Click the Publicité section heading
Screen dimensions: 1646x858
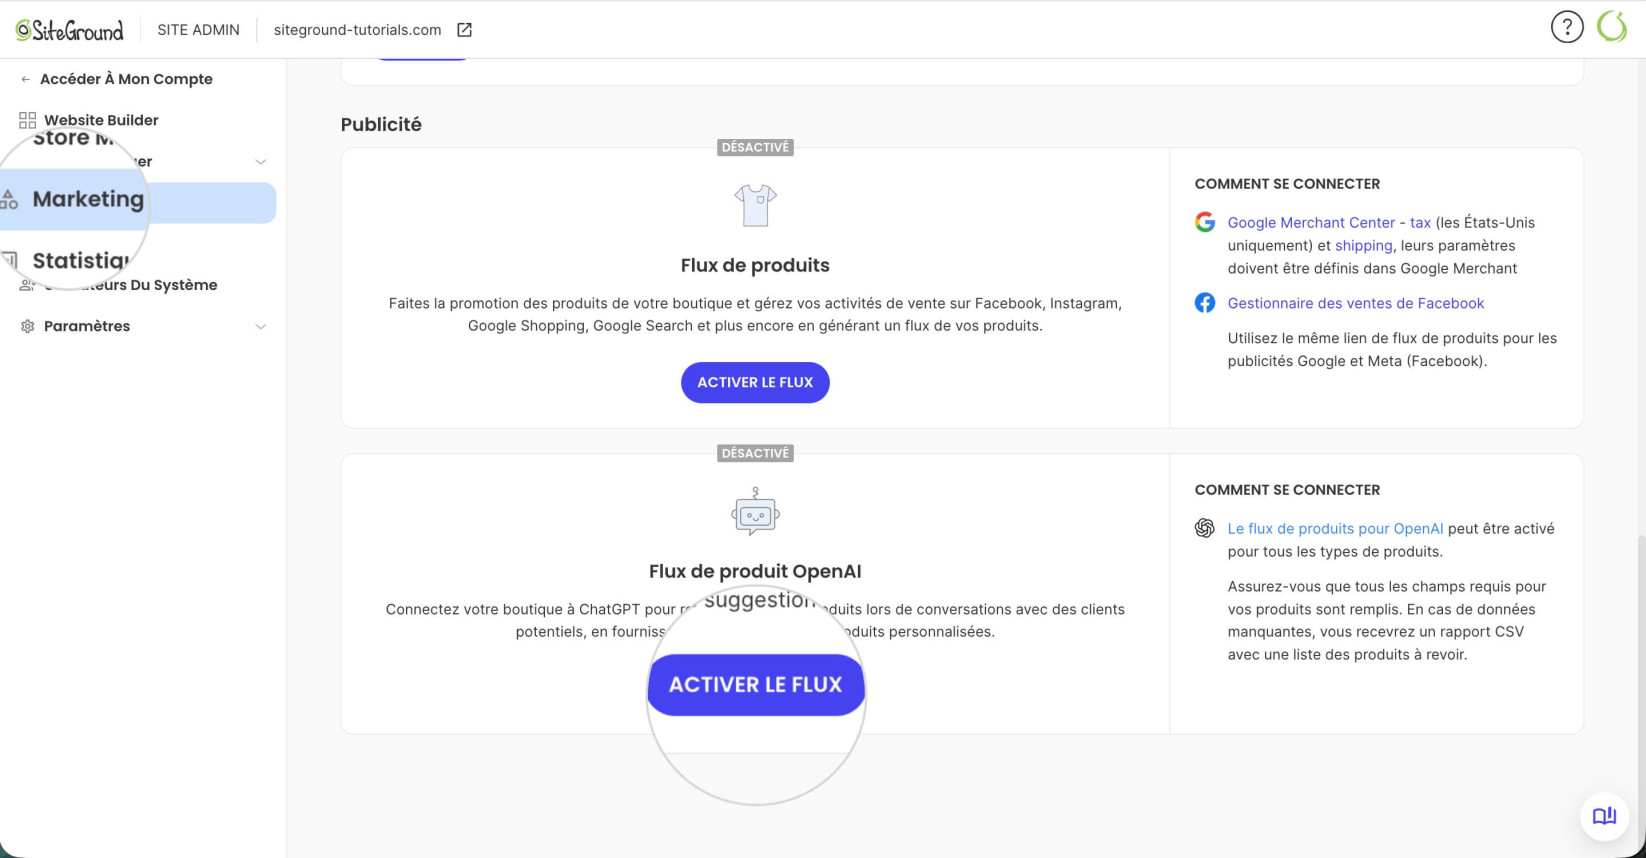(x=381, y=124)
